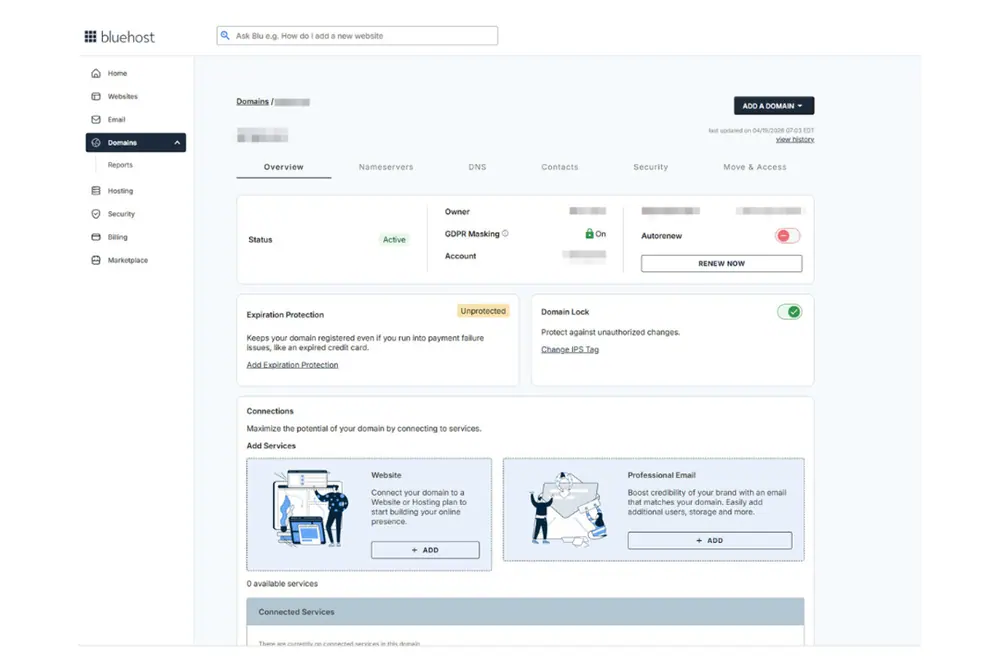Click the bluehost wordmark

128,37
